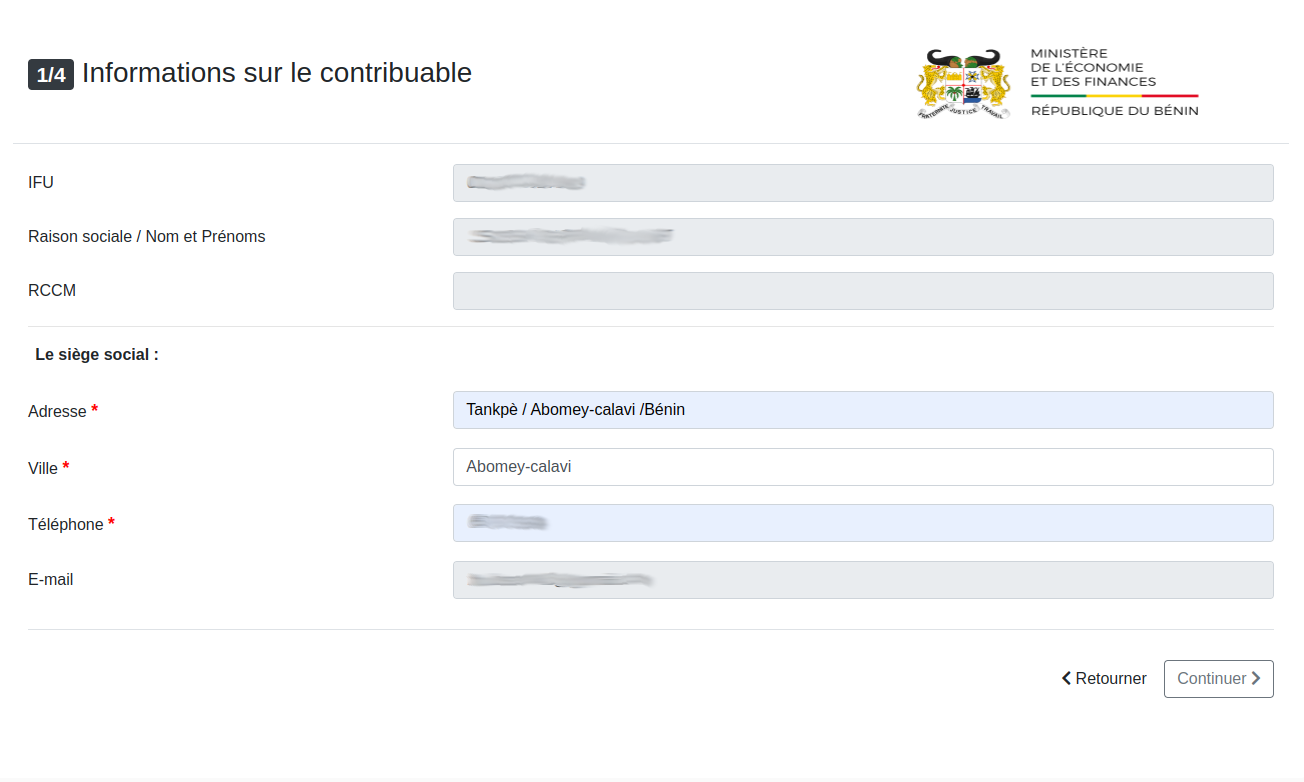1304x782 pixels.
Task: Click the République du Bénin caption
Action: tap(1114, 111)
